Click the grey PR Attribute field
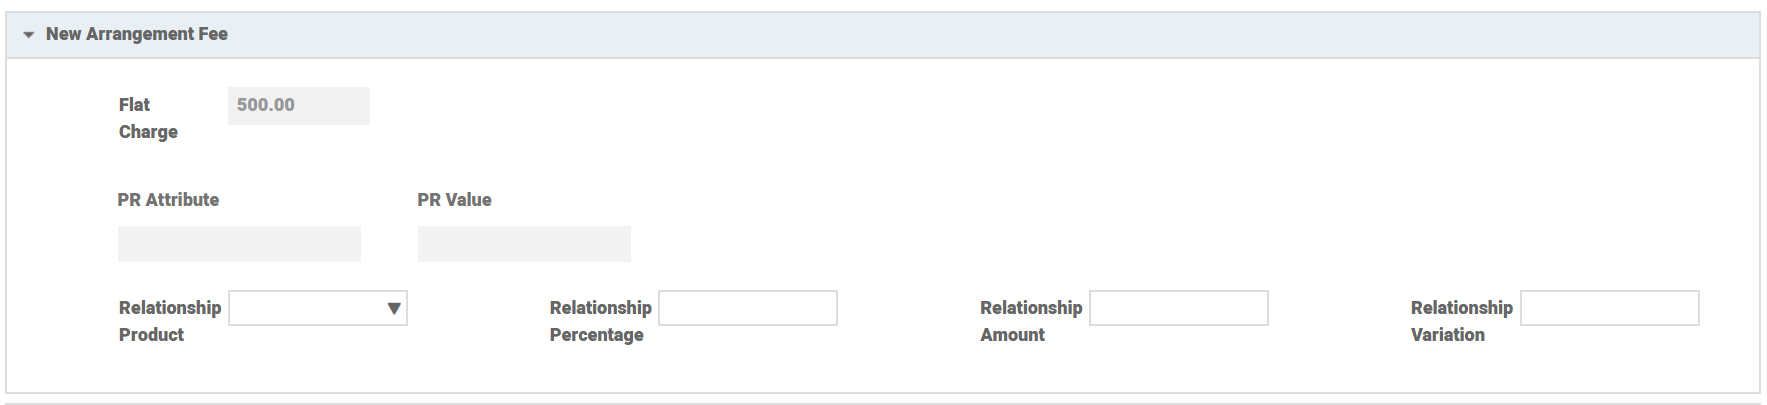Screen dimensions: 1767x405 click(x=239, y=244)
